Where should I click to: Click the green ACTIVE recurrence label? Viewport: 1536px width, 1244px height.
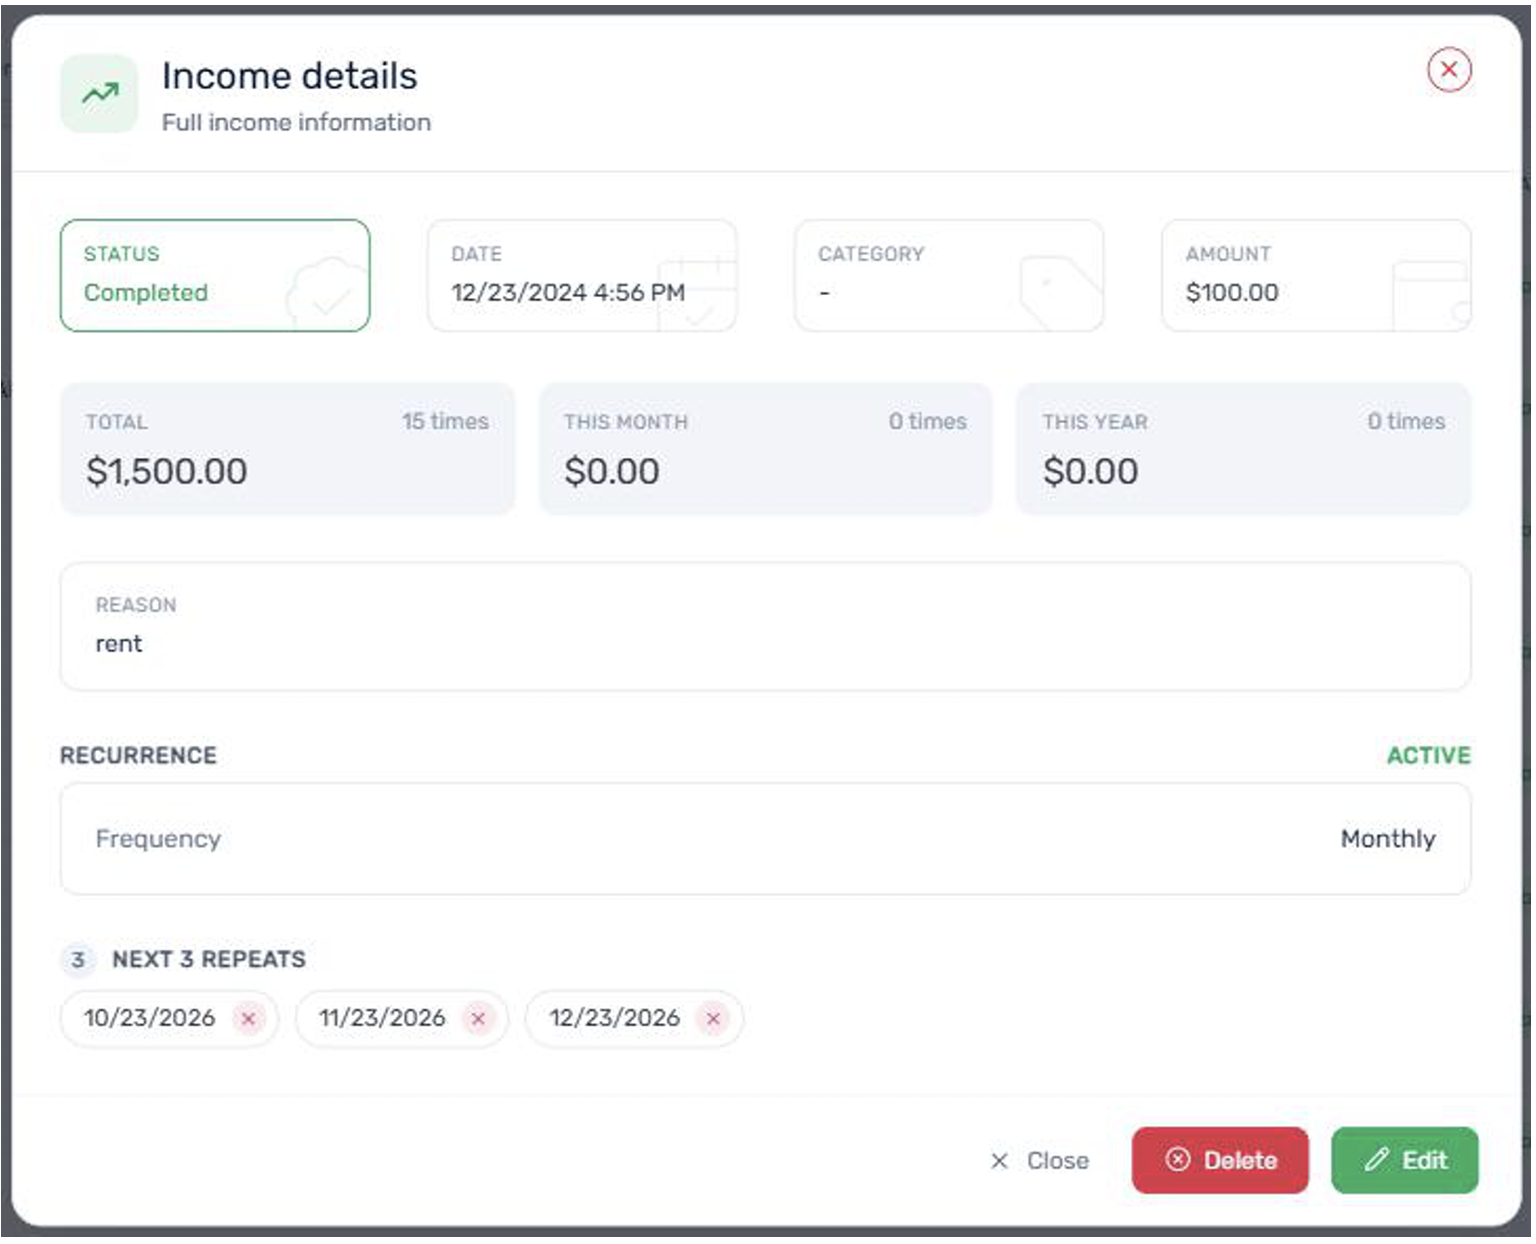pos(1429,756)
